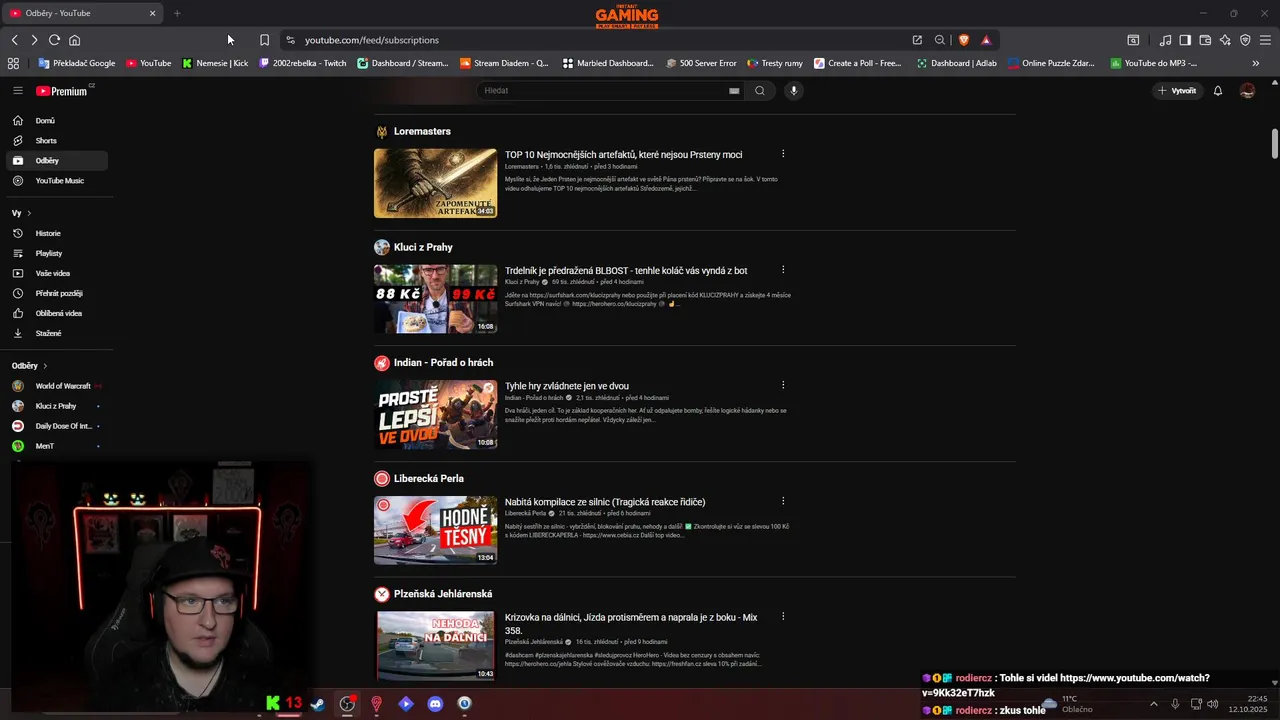Show more bookmarks with double chevron
Screen dimensions: 1280x720
pos(1256,63)
